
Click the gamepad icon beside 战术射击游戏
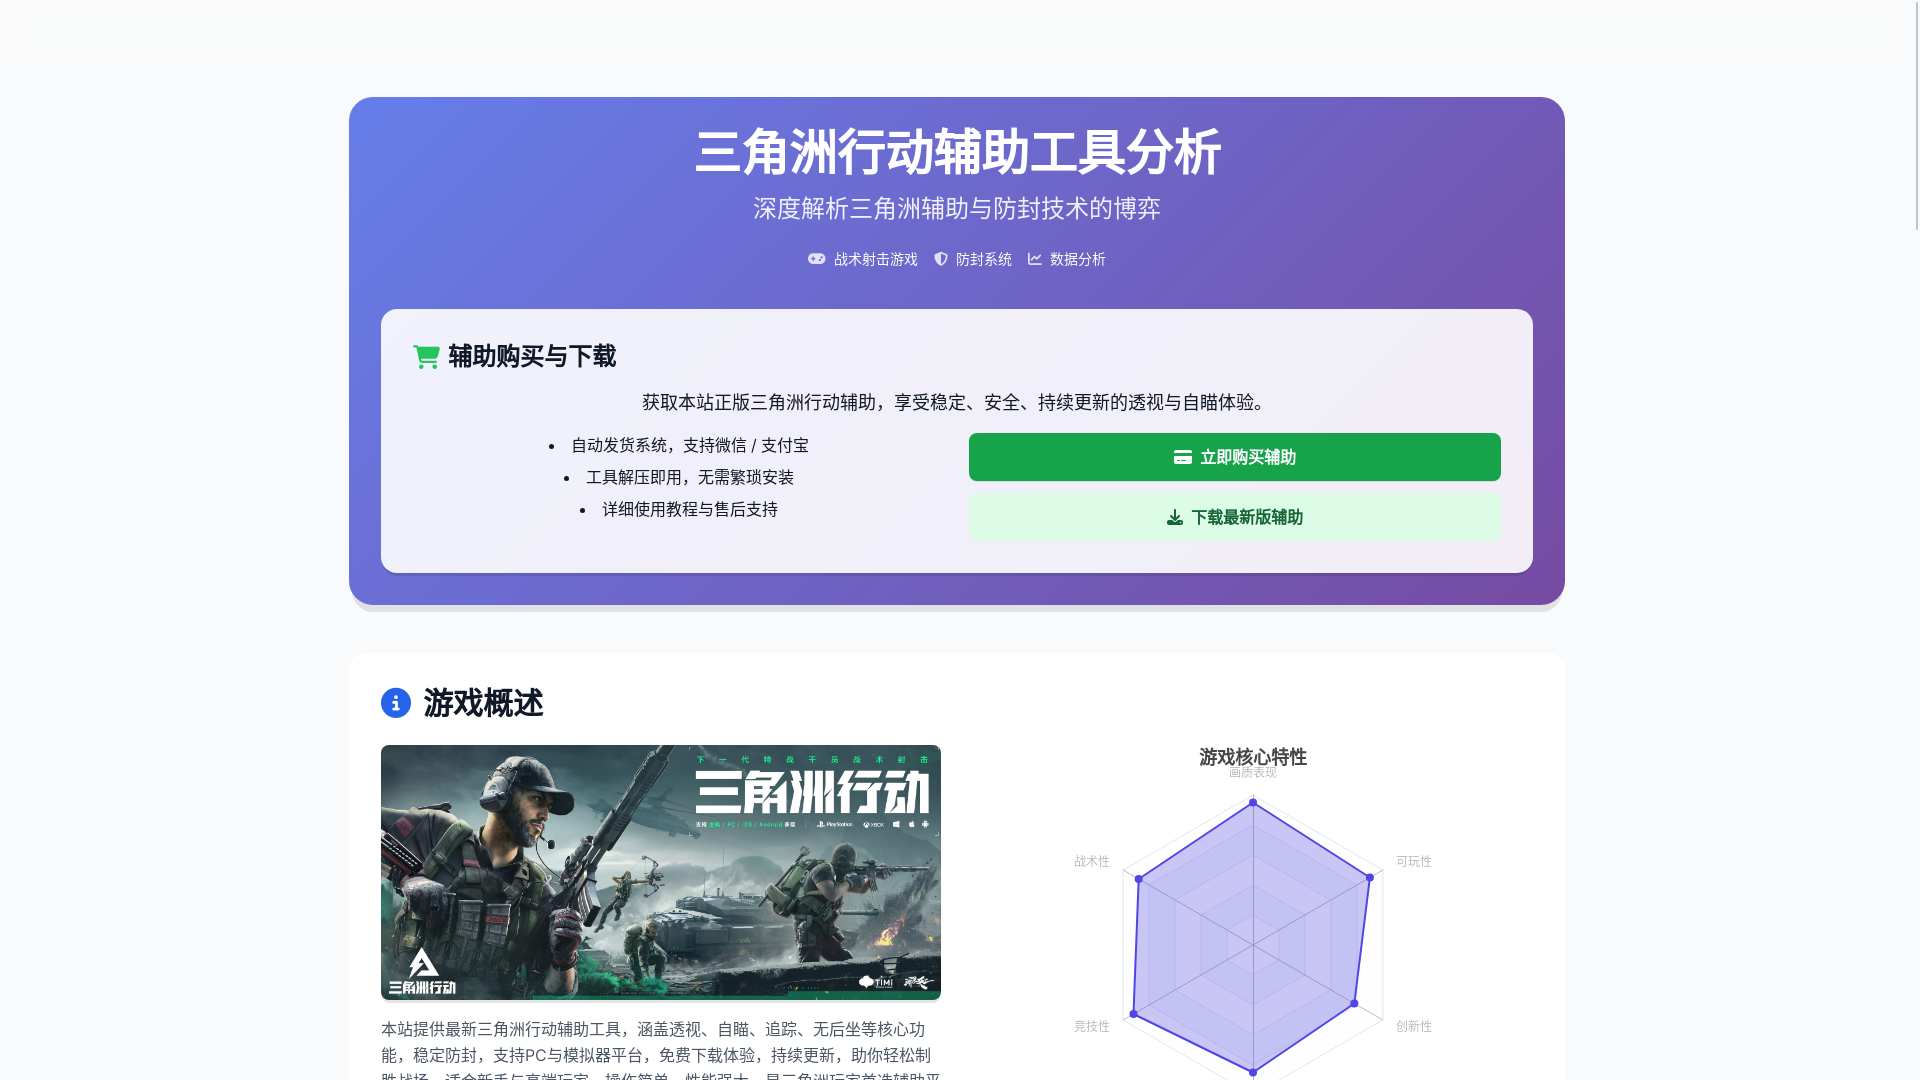(817, 259)
